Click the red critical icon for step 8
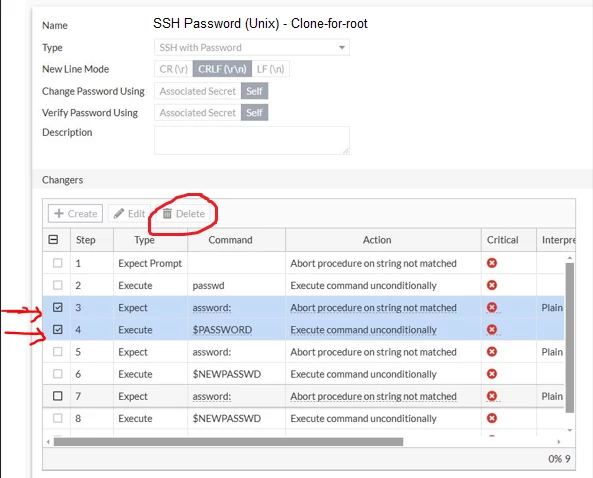The image size is (593, 478). pyautogui.click(x=492, y=418)
